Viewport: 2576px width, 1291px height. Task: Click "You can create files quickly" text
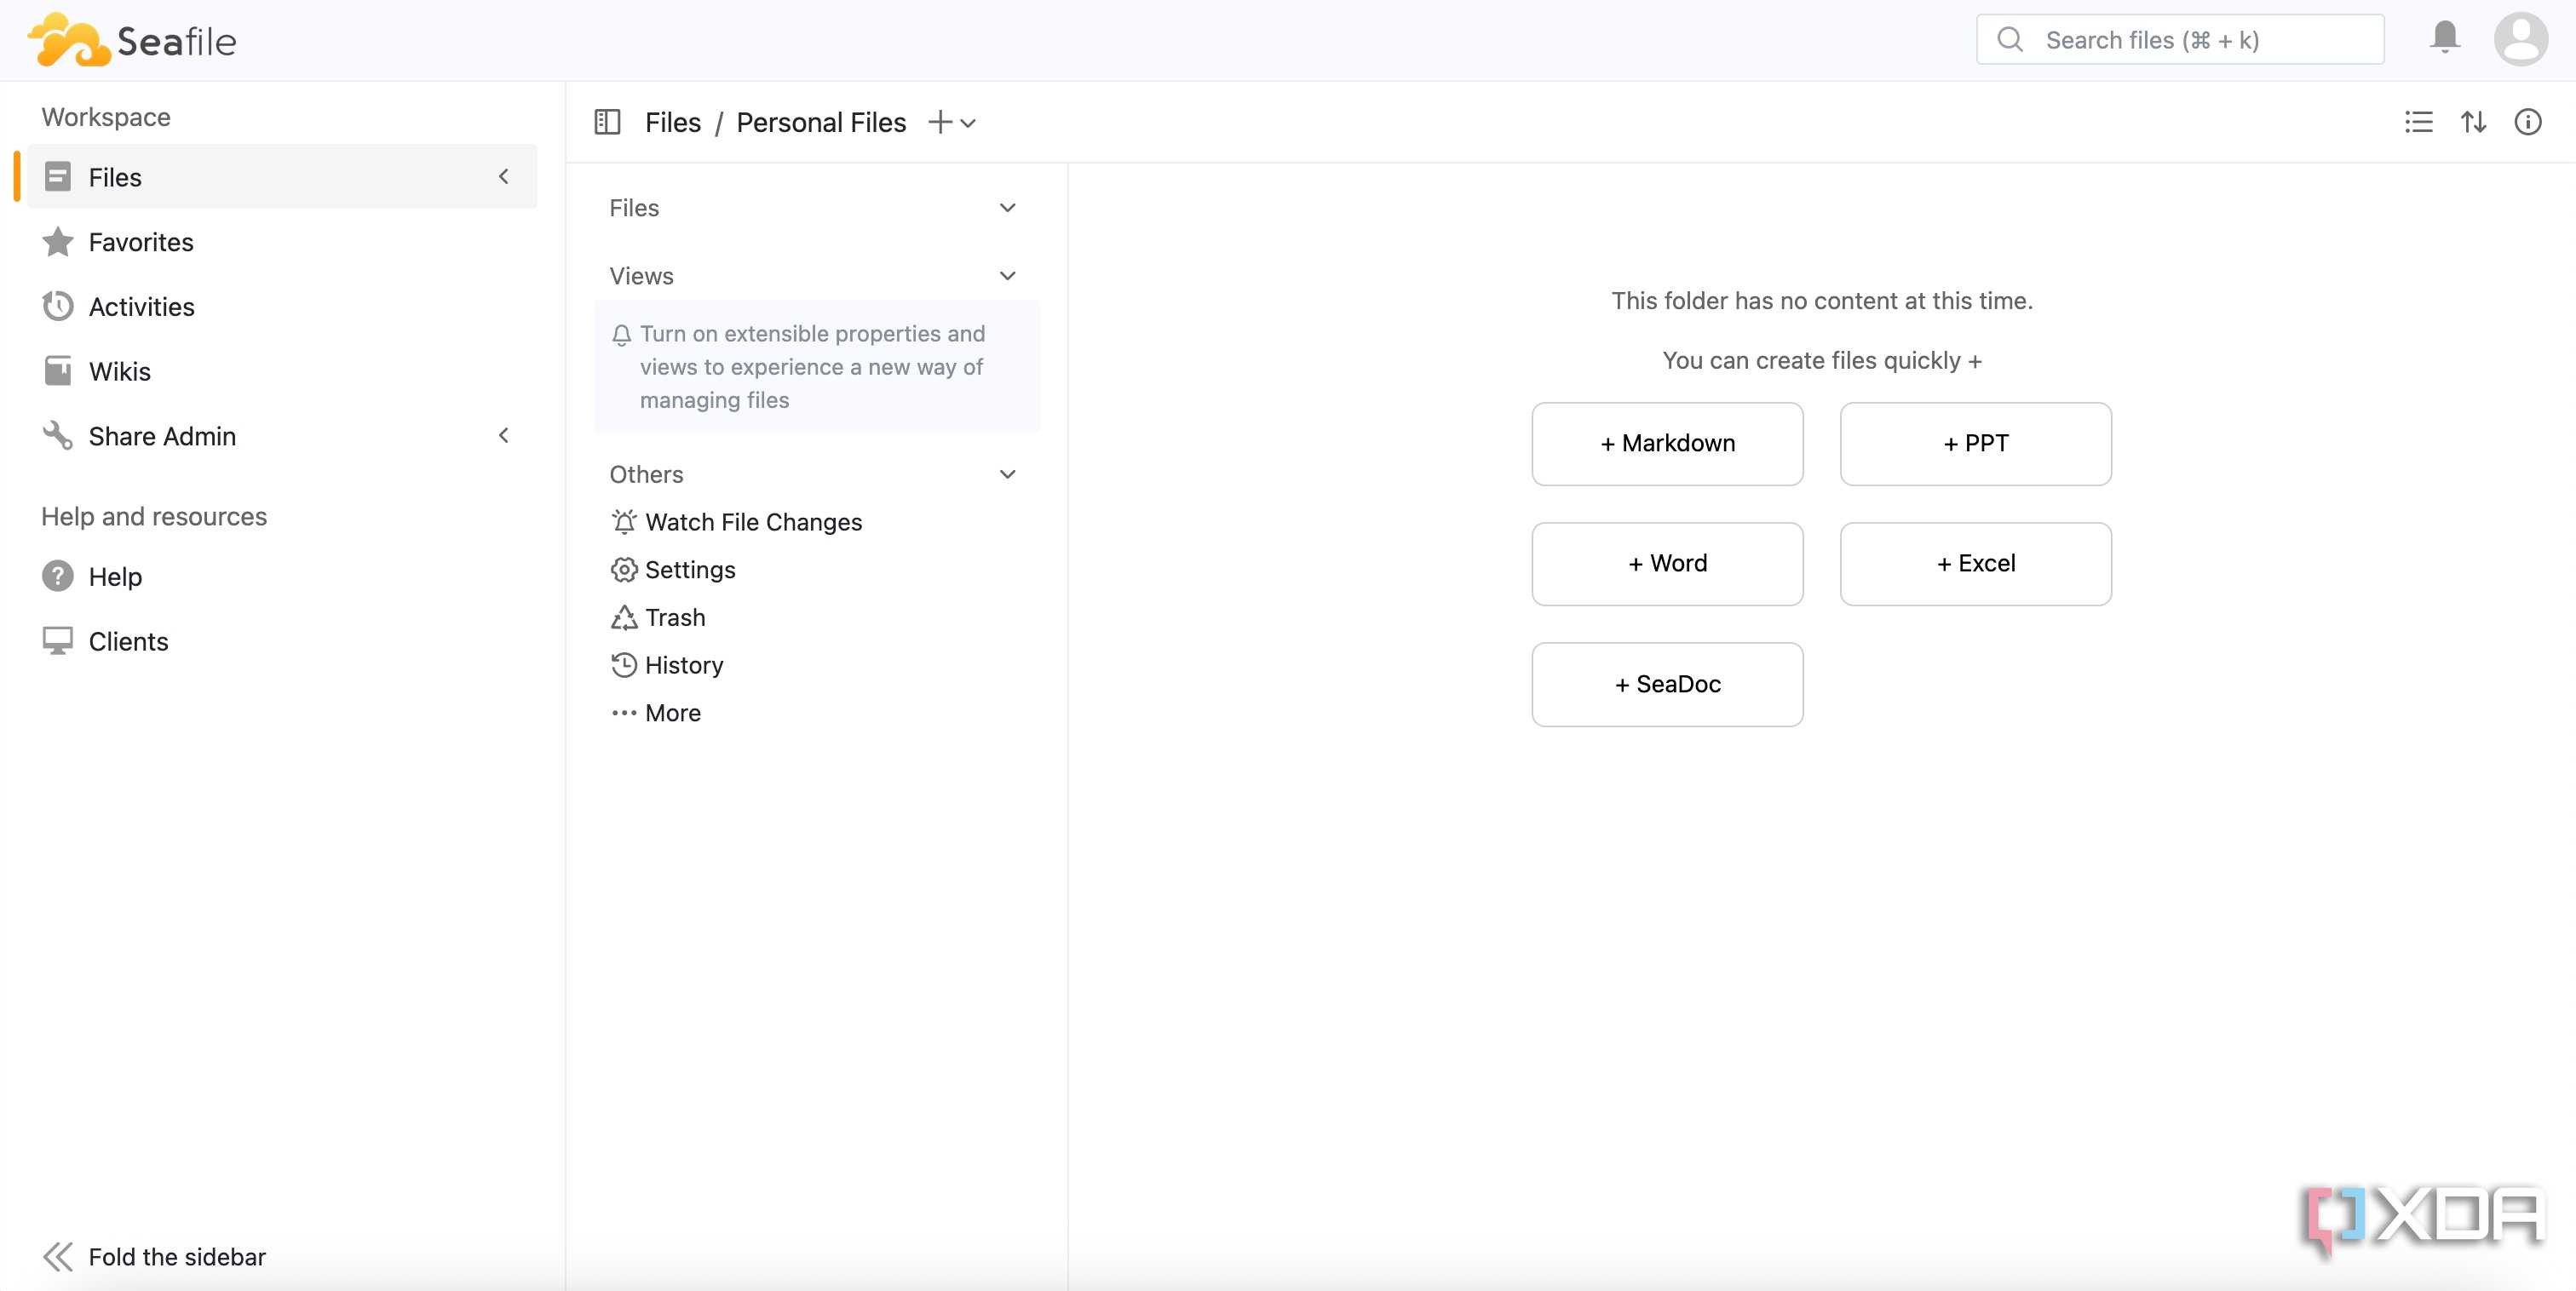(x=1821, y=360)
